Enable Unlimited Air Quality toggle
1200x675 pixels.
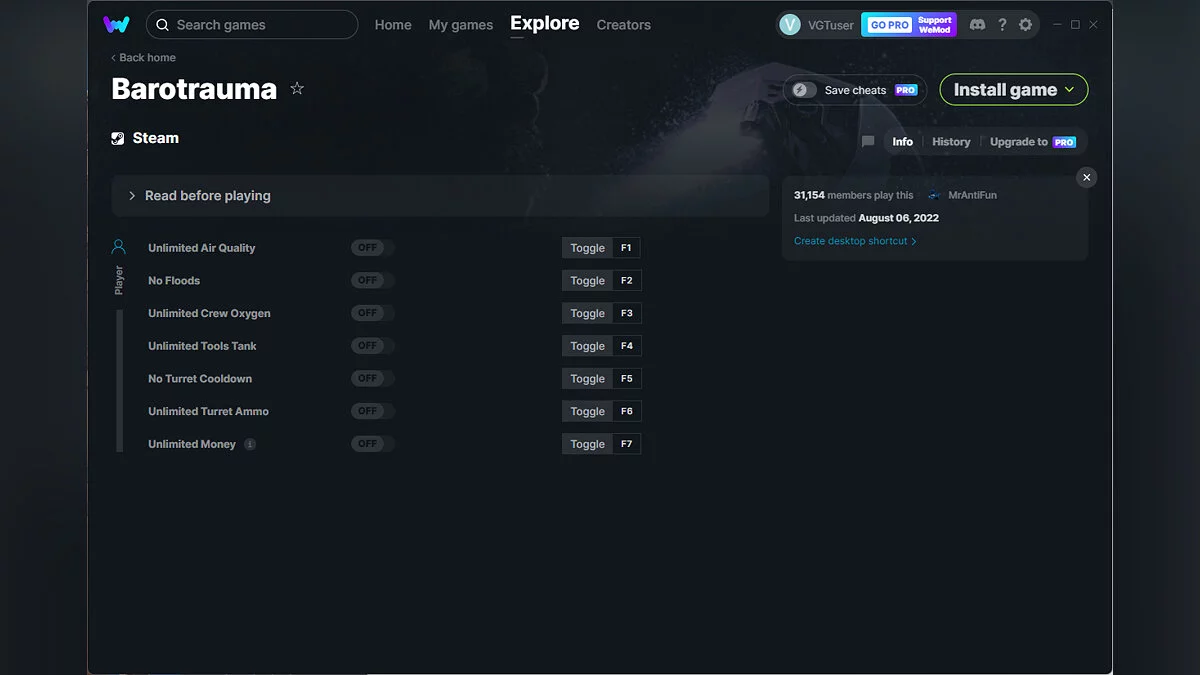pyautogui.click(x=372, y=248)
